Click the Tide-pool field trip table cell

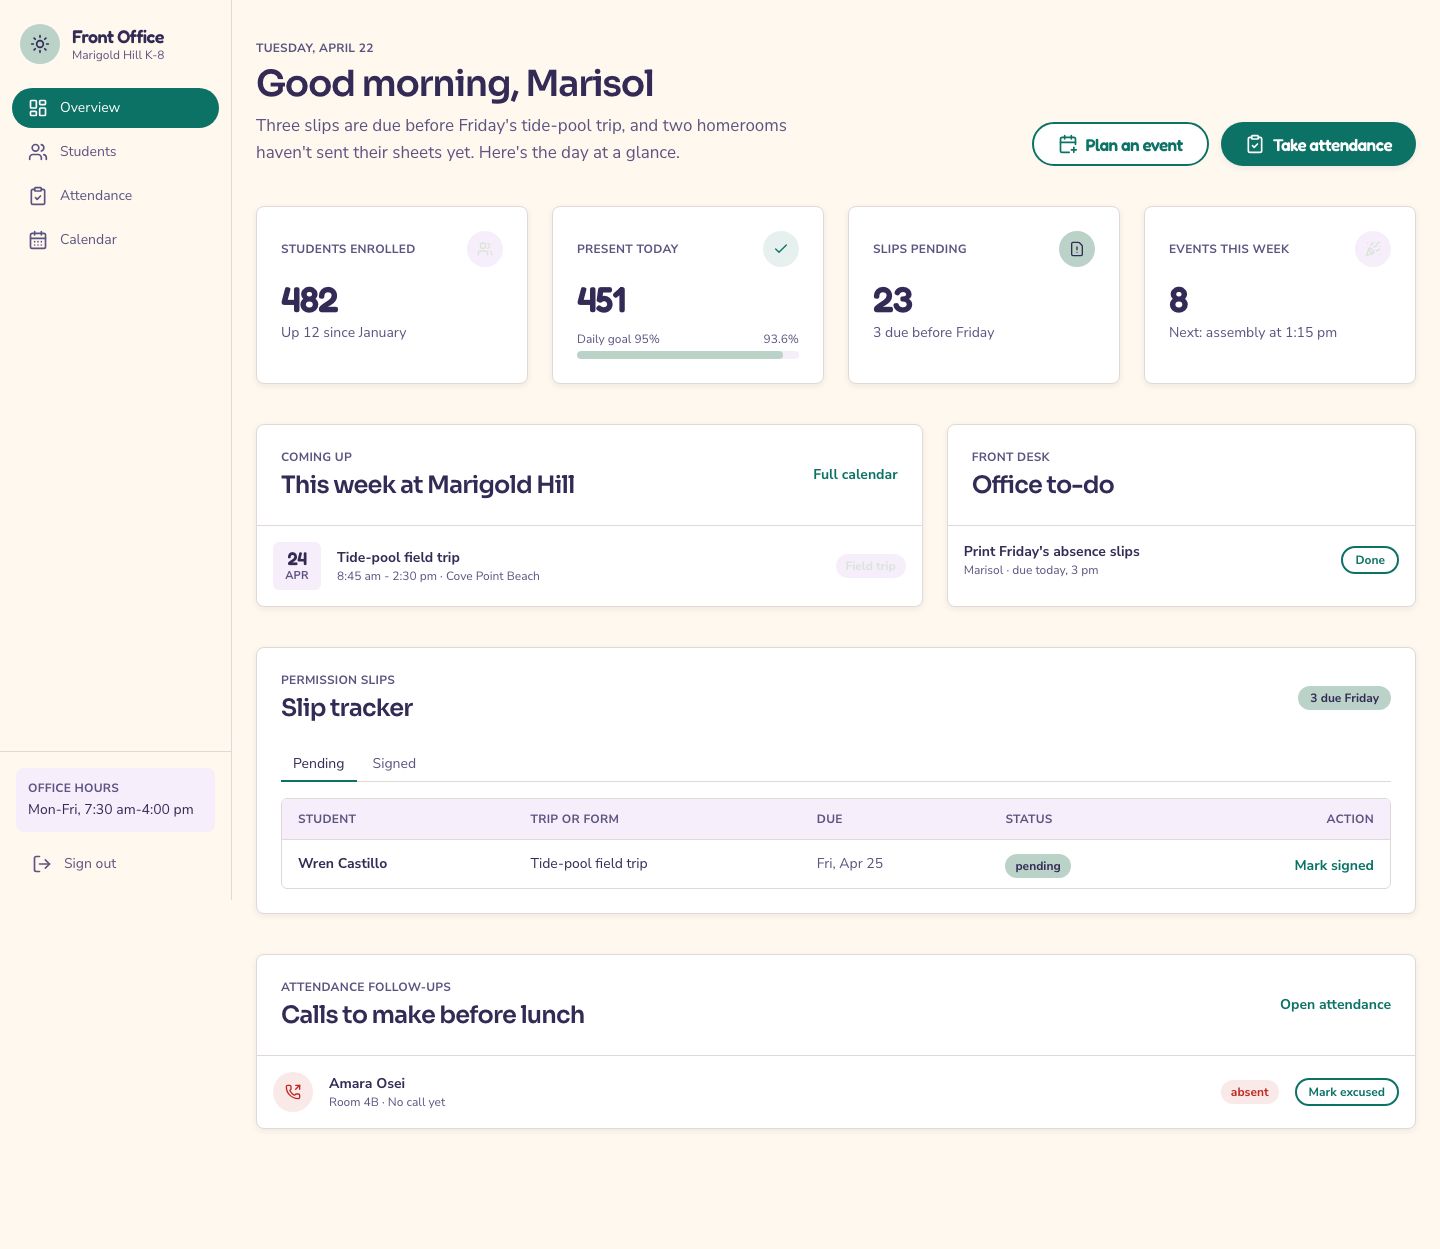[x=589, y=863]
